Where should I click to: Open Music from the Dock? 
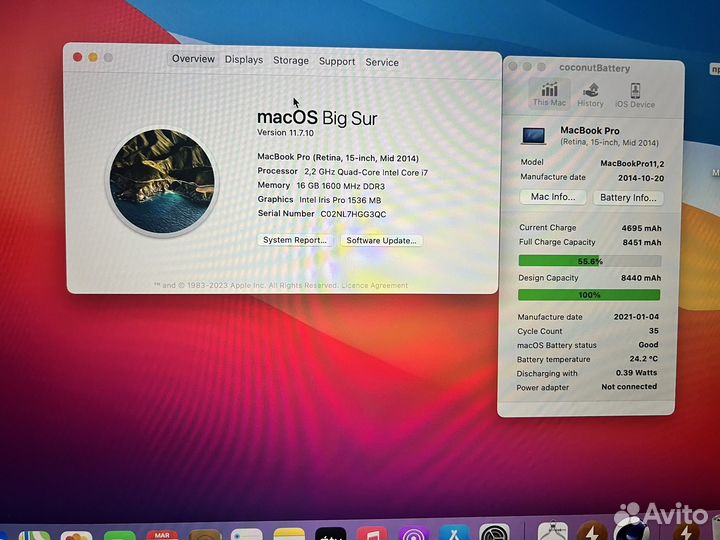[372, 534]
